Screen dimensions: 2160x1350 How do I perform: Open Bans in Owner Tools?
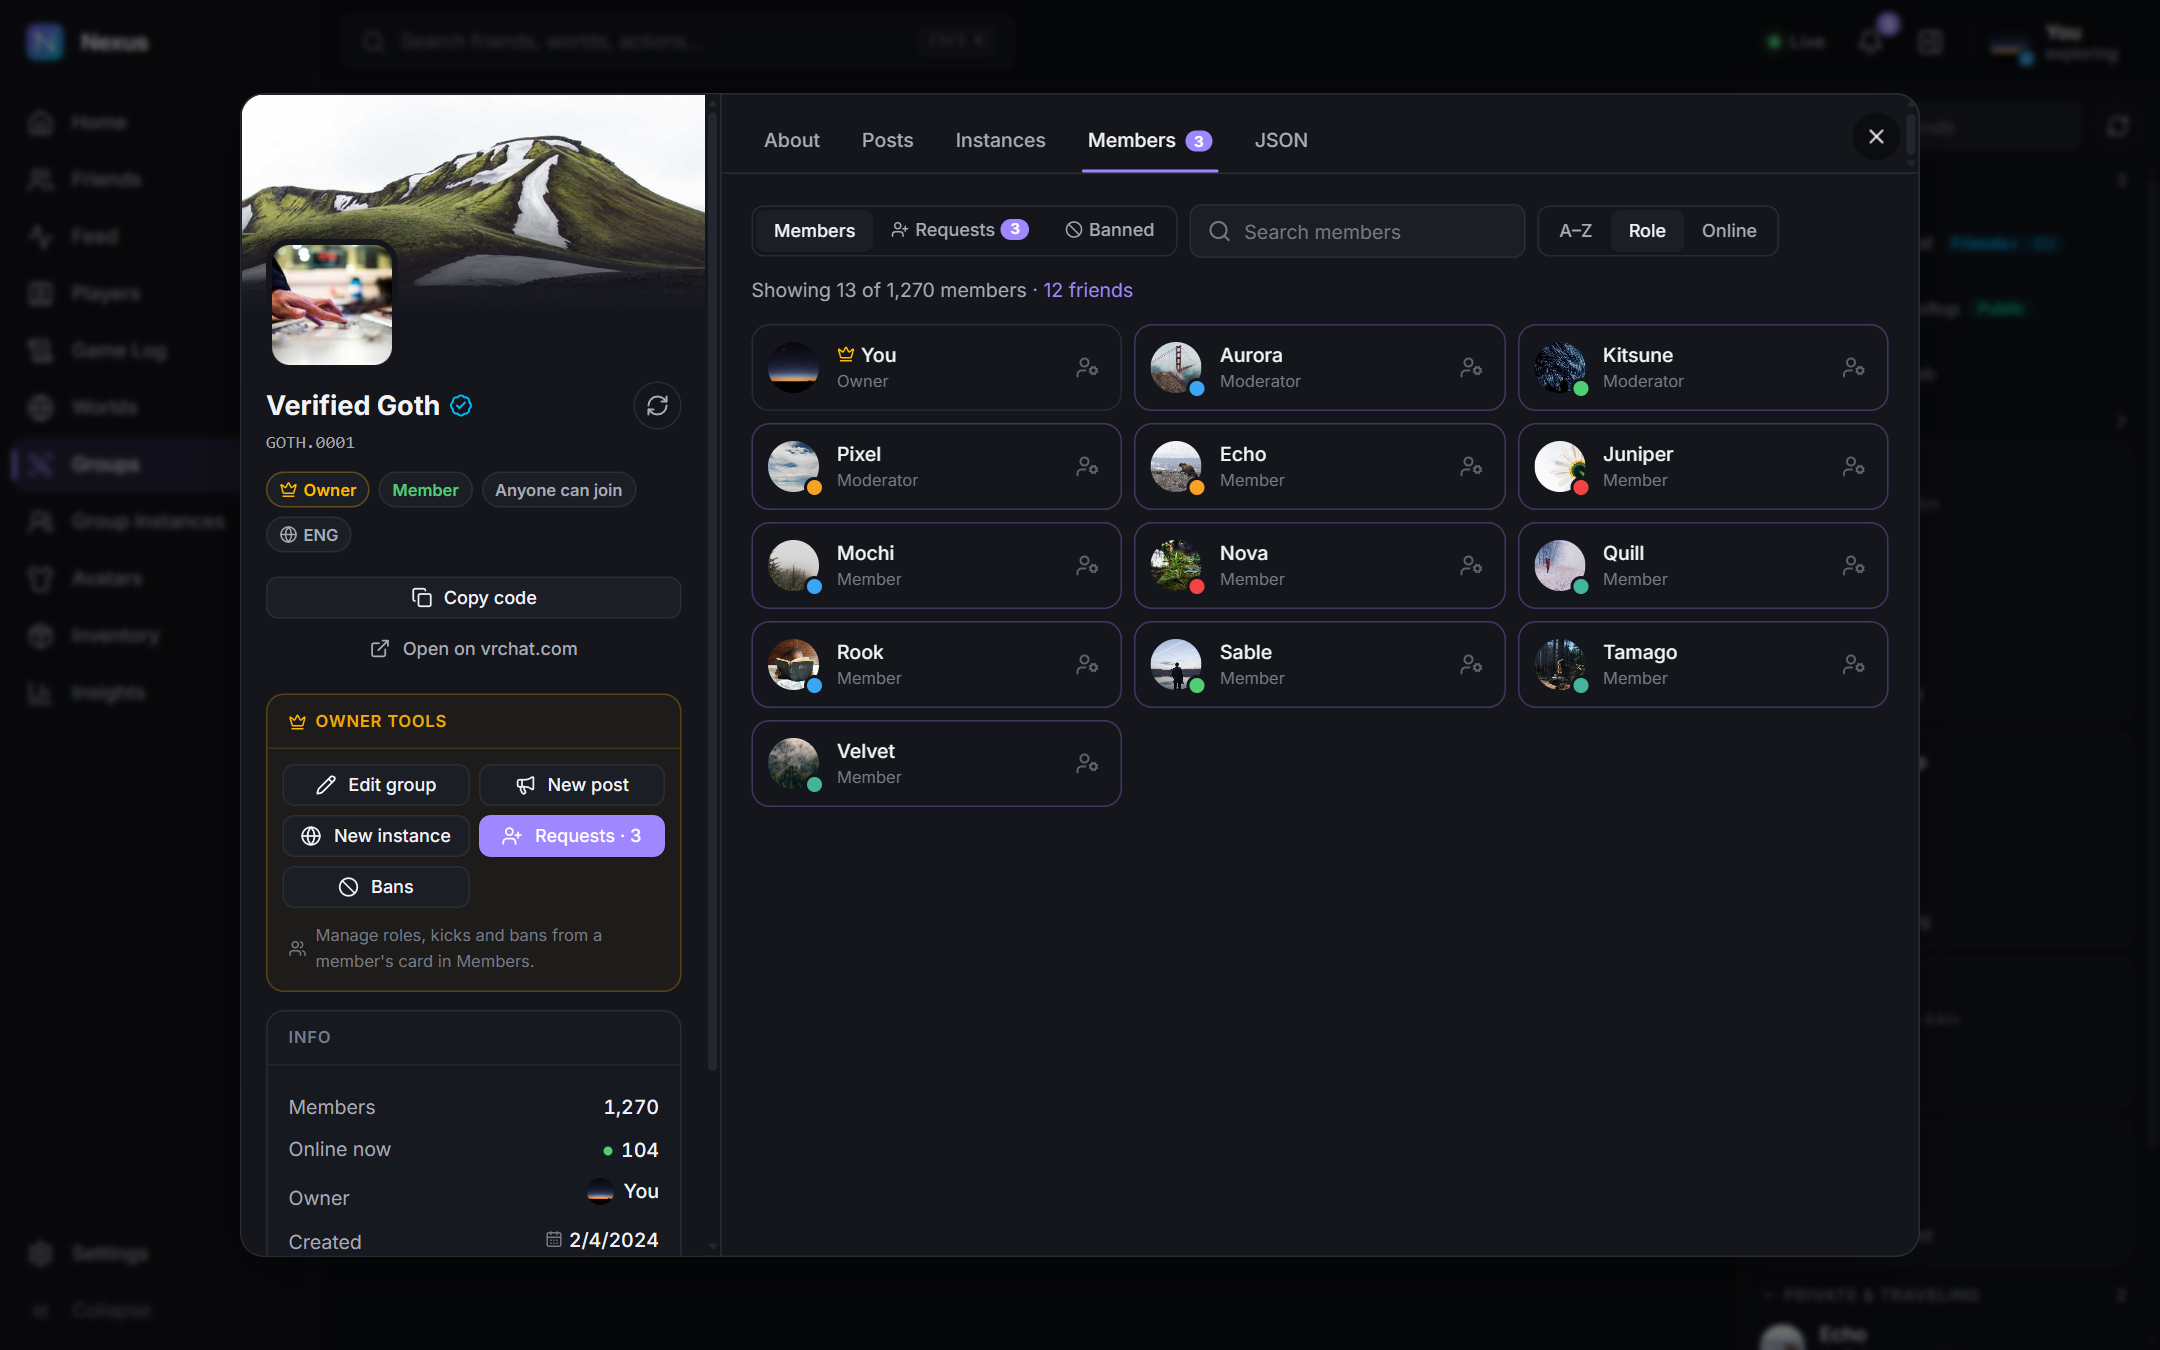tap(376, 887)
